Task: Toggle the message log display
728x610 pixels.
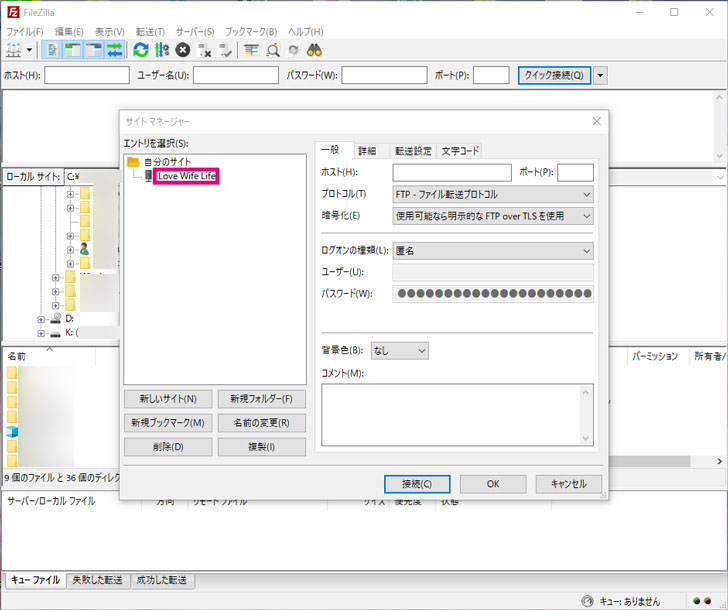Action: coord(55,49)
